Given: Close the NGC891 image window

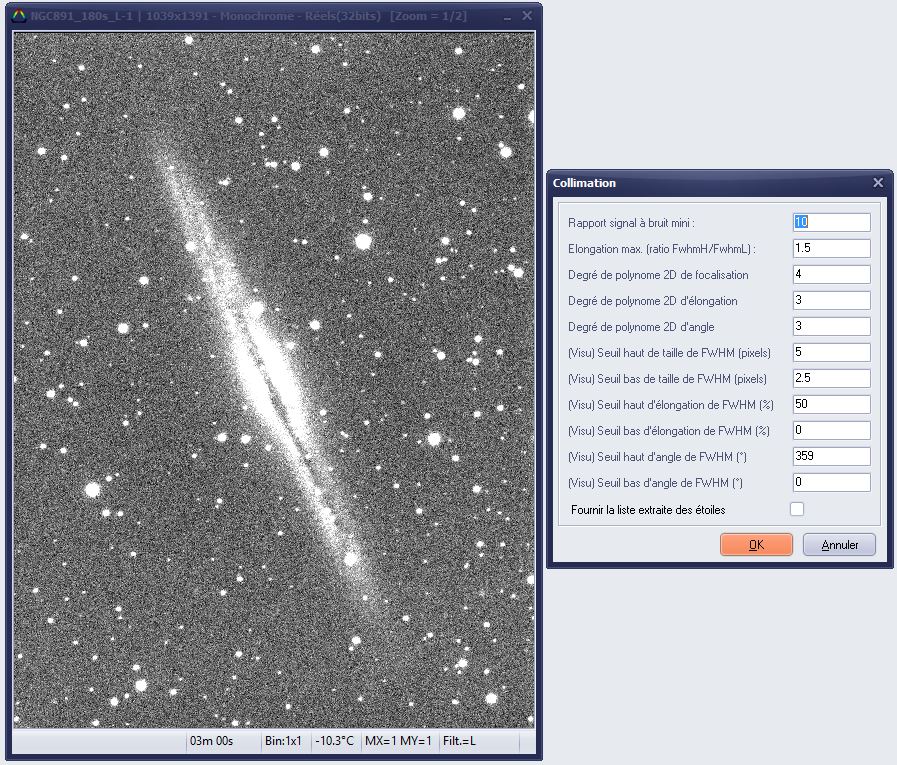Looking at the screenshot, I should (x=527, y=16).
